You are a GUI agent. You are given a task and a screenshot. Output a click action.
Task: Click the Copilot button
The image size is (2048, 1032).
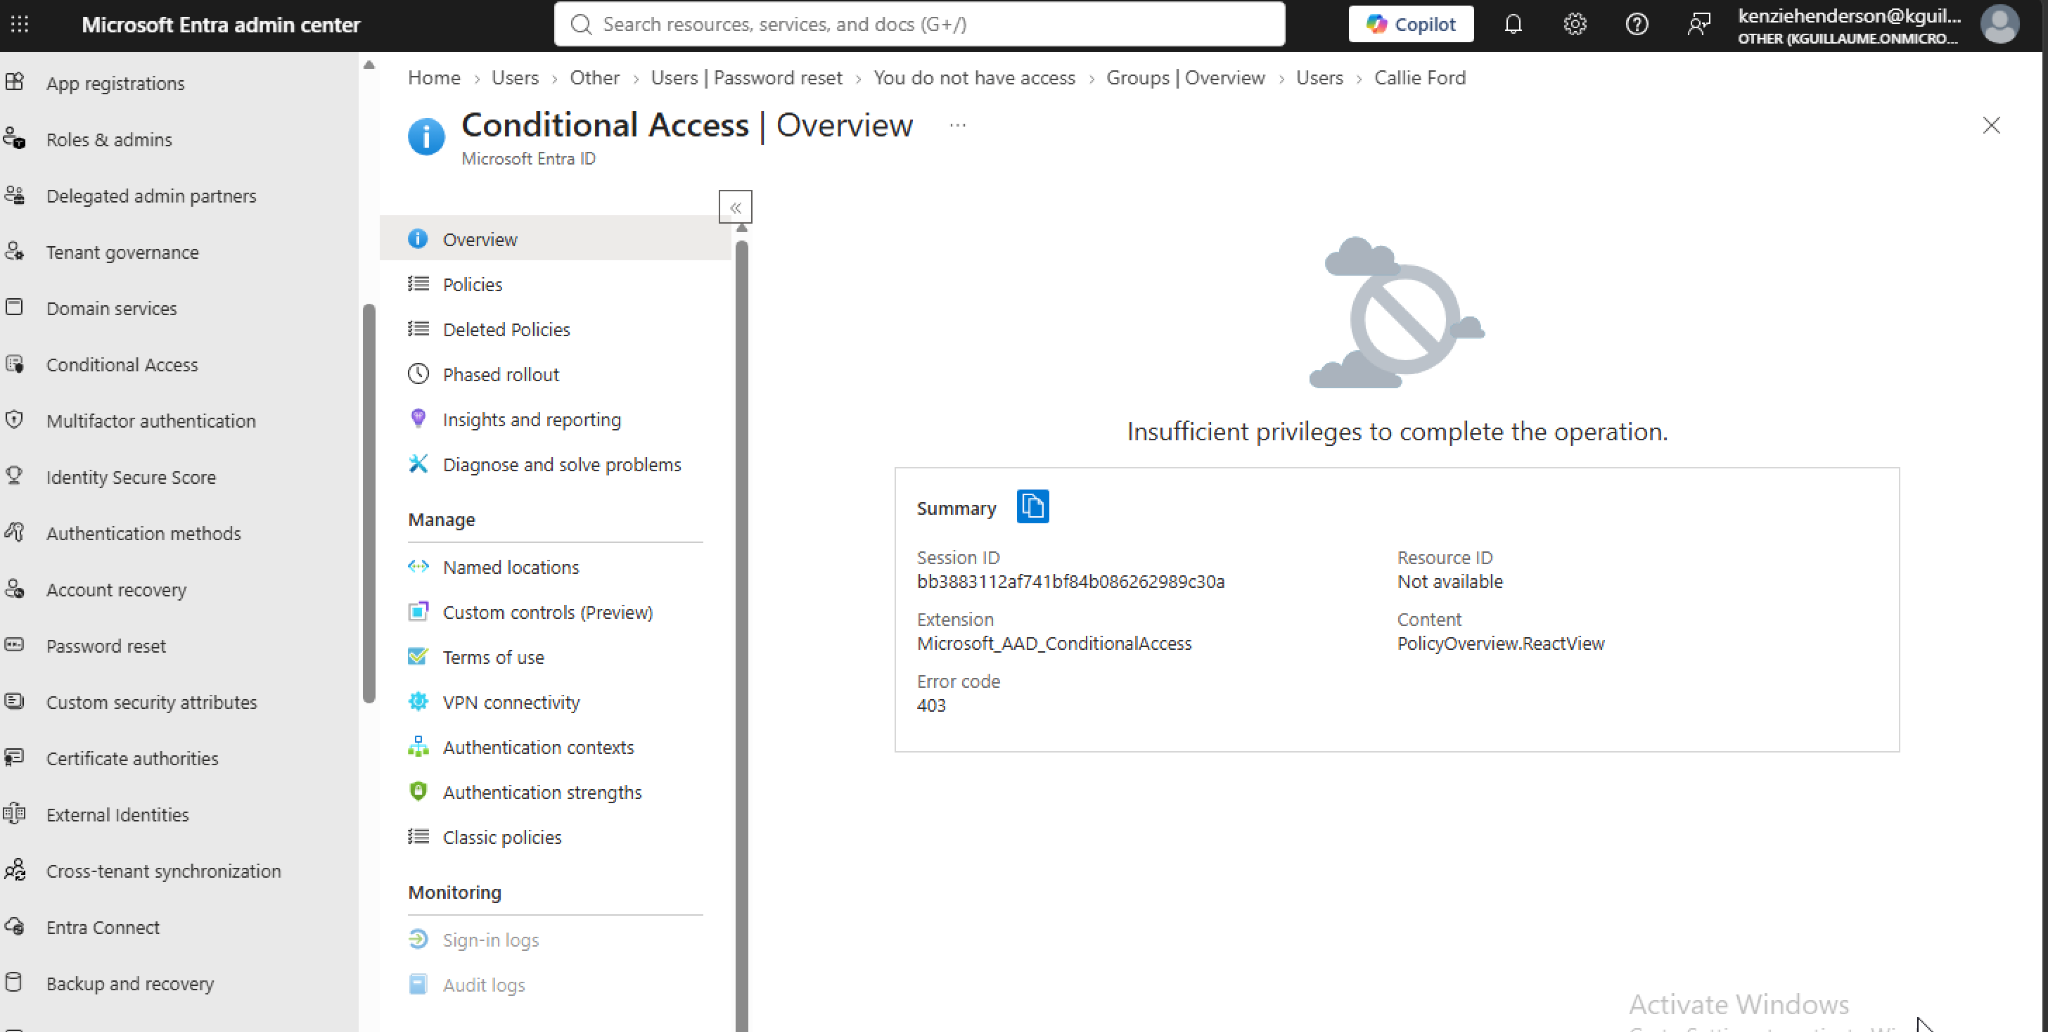click(1411, 24)
